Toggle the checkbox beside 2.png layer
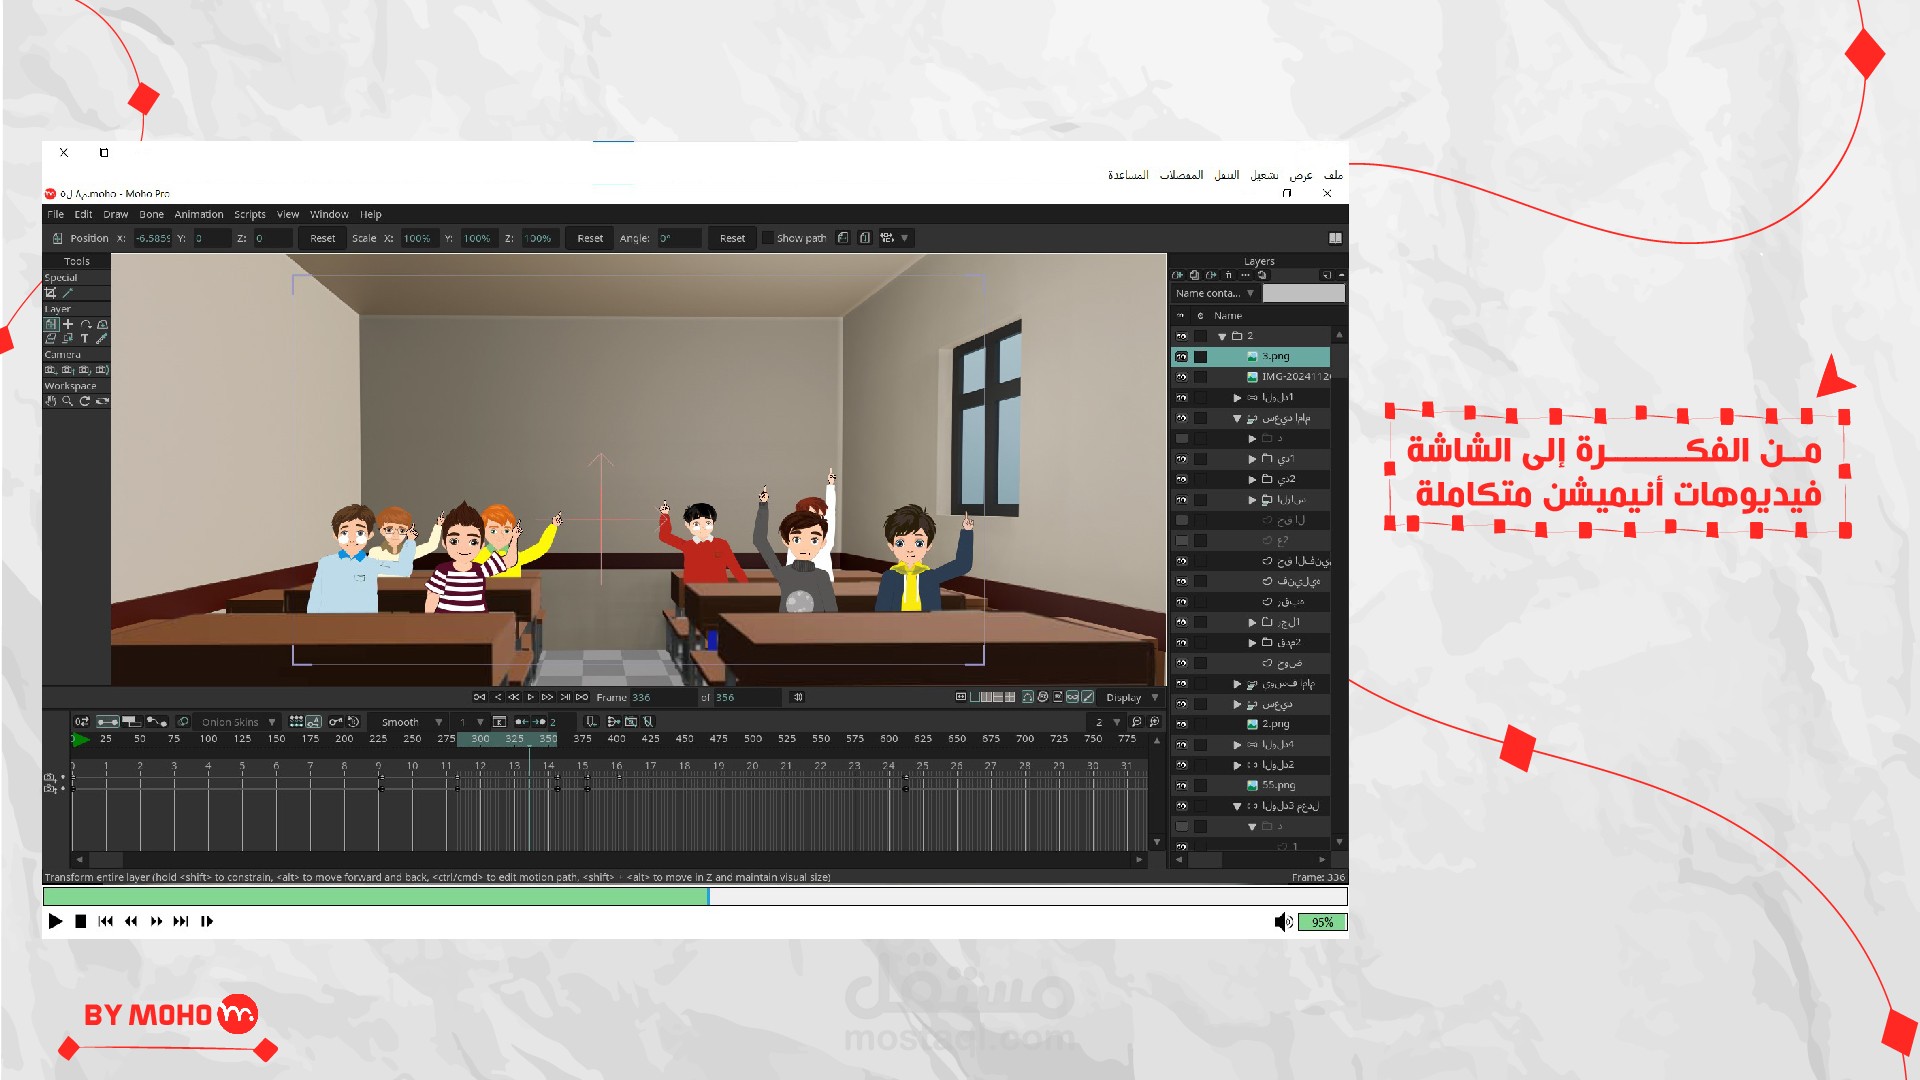Image resolution: width=1920 pixels, height=1080 pixels. 1201,724
